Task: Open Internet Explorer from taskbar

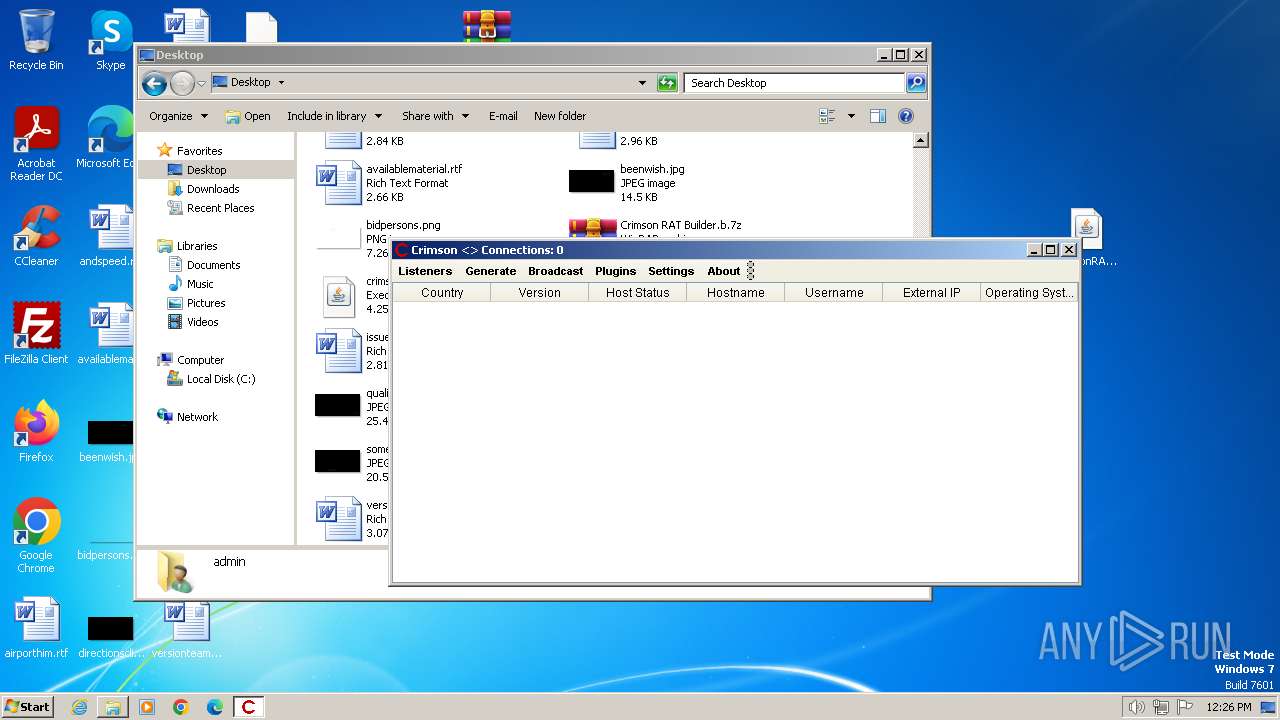Action: click(79, 707)
